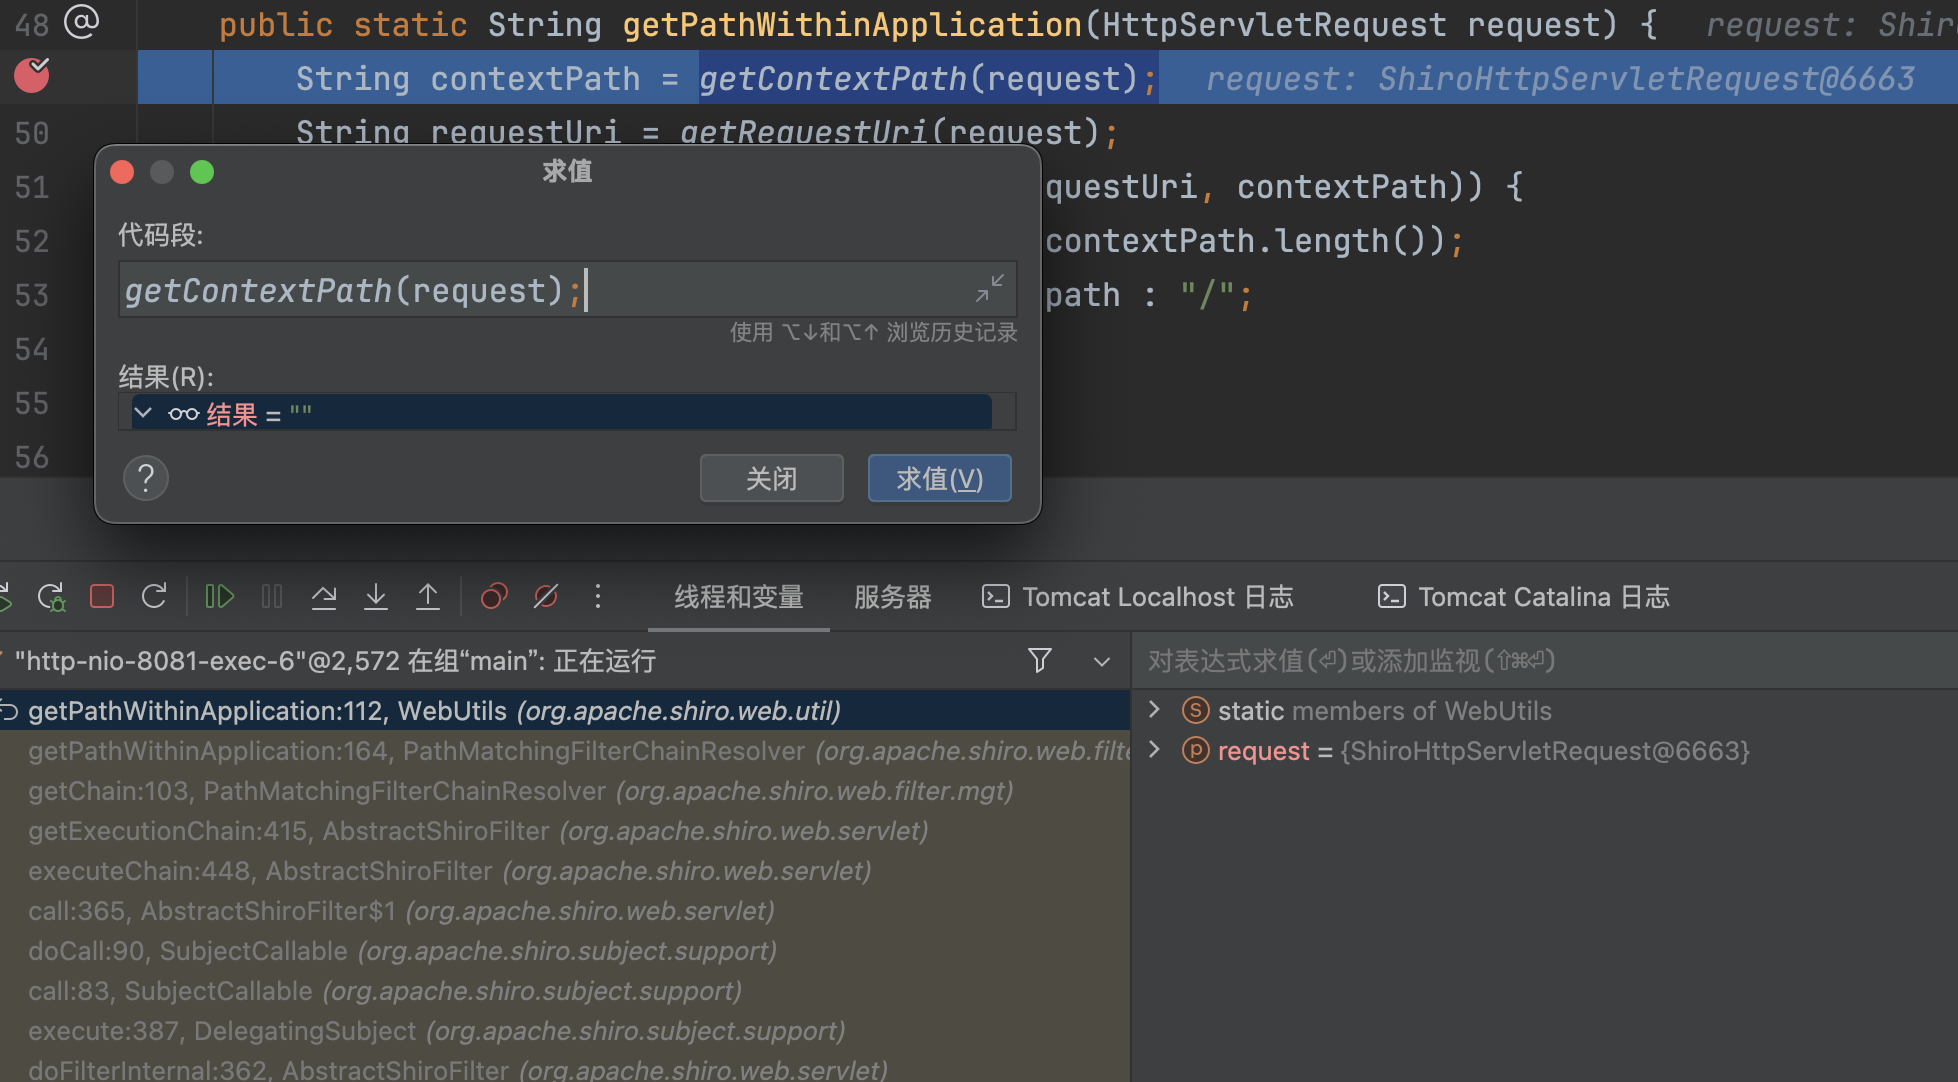This screenshot has width=1958, height=1082.
Task: Toggle the breakpoint at line 49
Action: click(32, 76)
